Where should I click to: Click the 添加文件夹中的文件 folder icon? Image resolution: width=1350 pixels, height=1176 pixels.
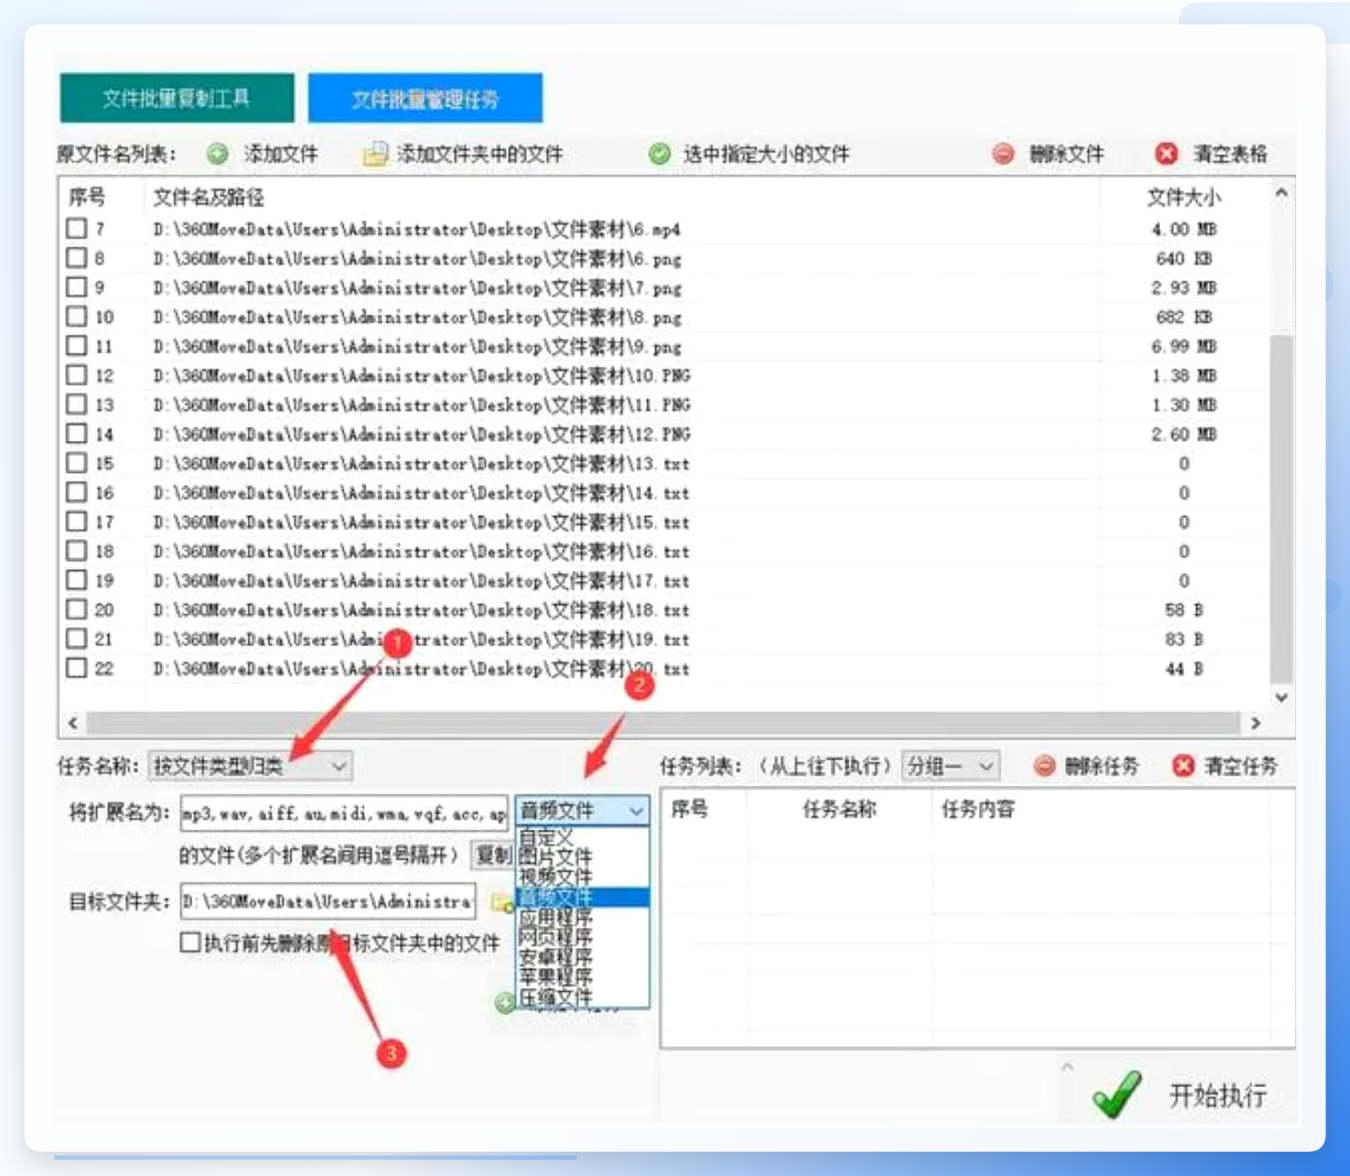pyautogui.click(x=375, y=154)
